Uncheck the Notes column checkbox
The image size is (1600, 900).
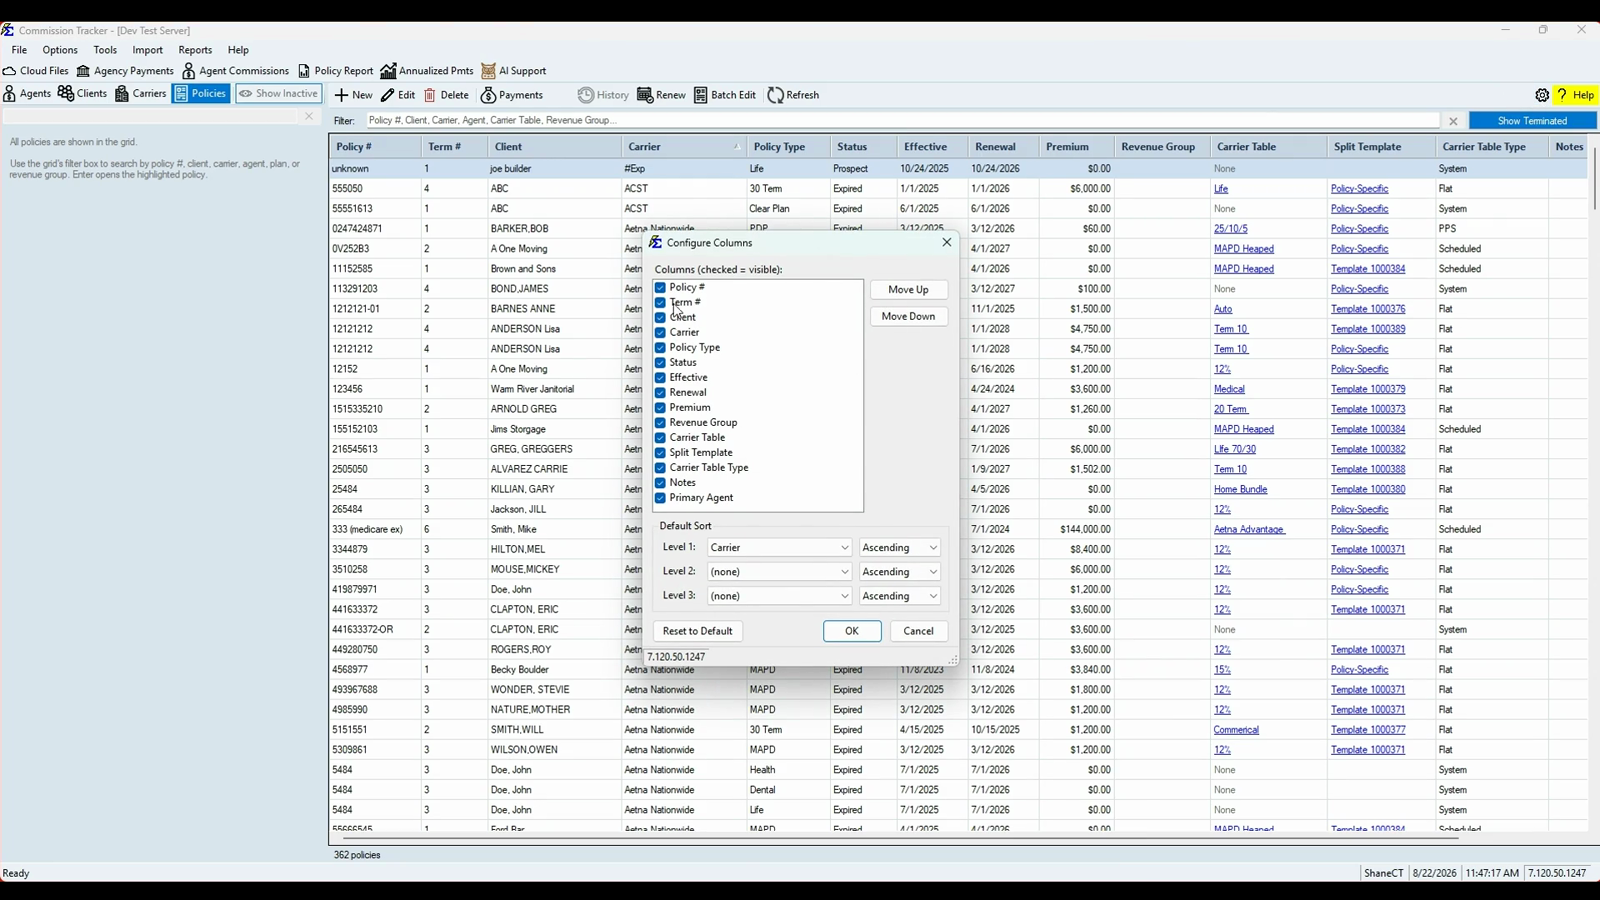tap(660, 482)
